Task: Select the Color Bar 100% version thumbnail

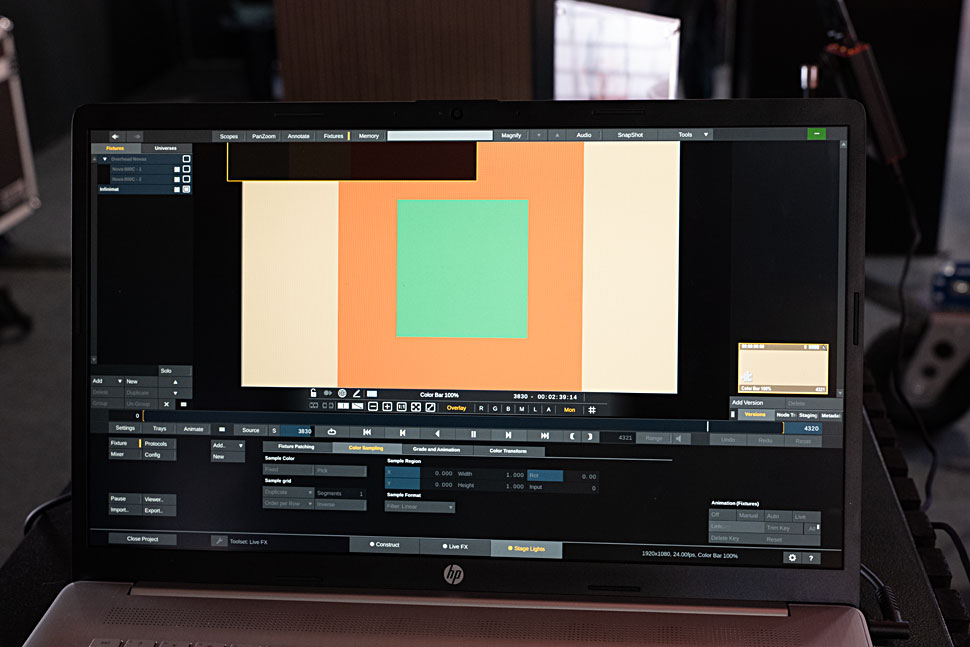Action: click(x=783, y=368)
